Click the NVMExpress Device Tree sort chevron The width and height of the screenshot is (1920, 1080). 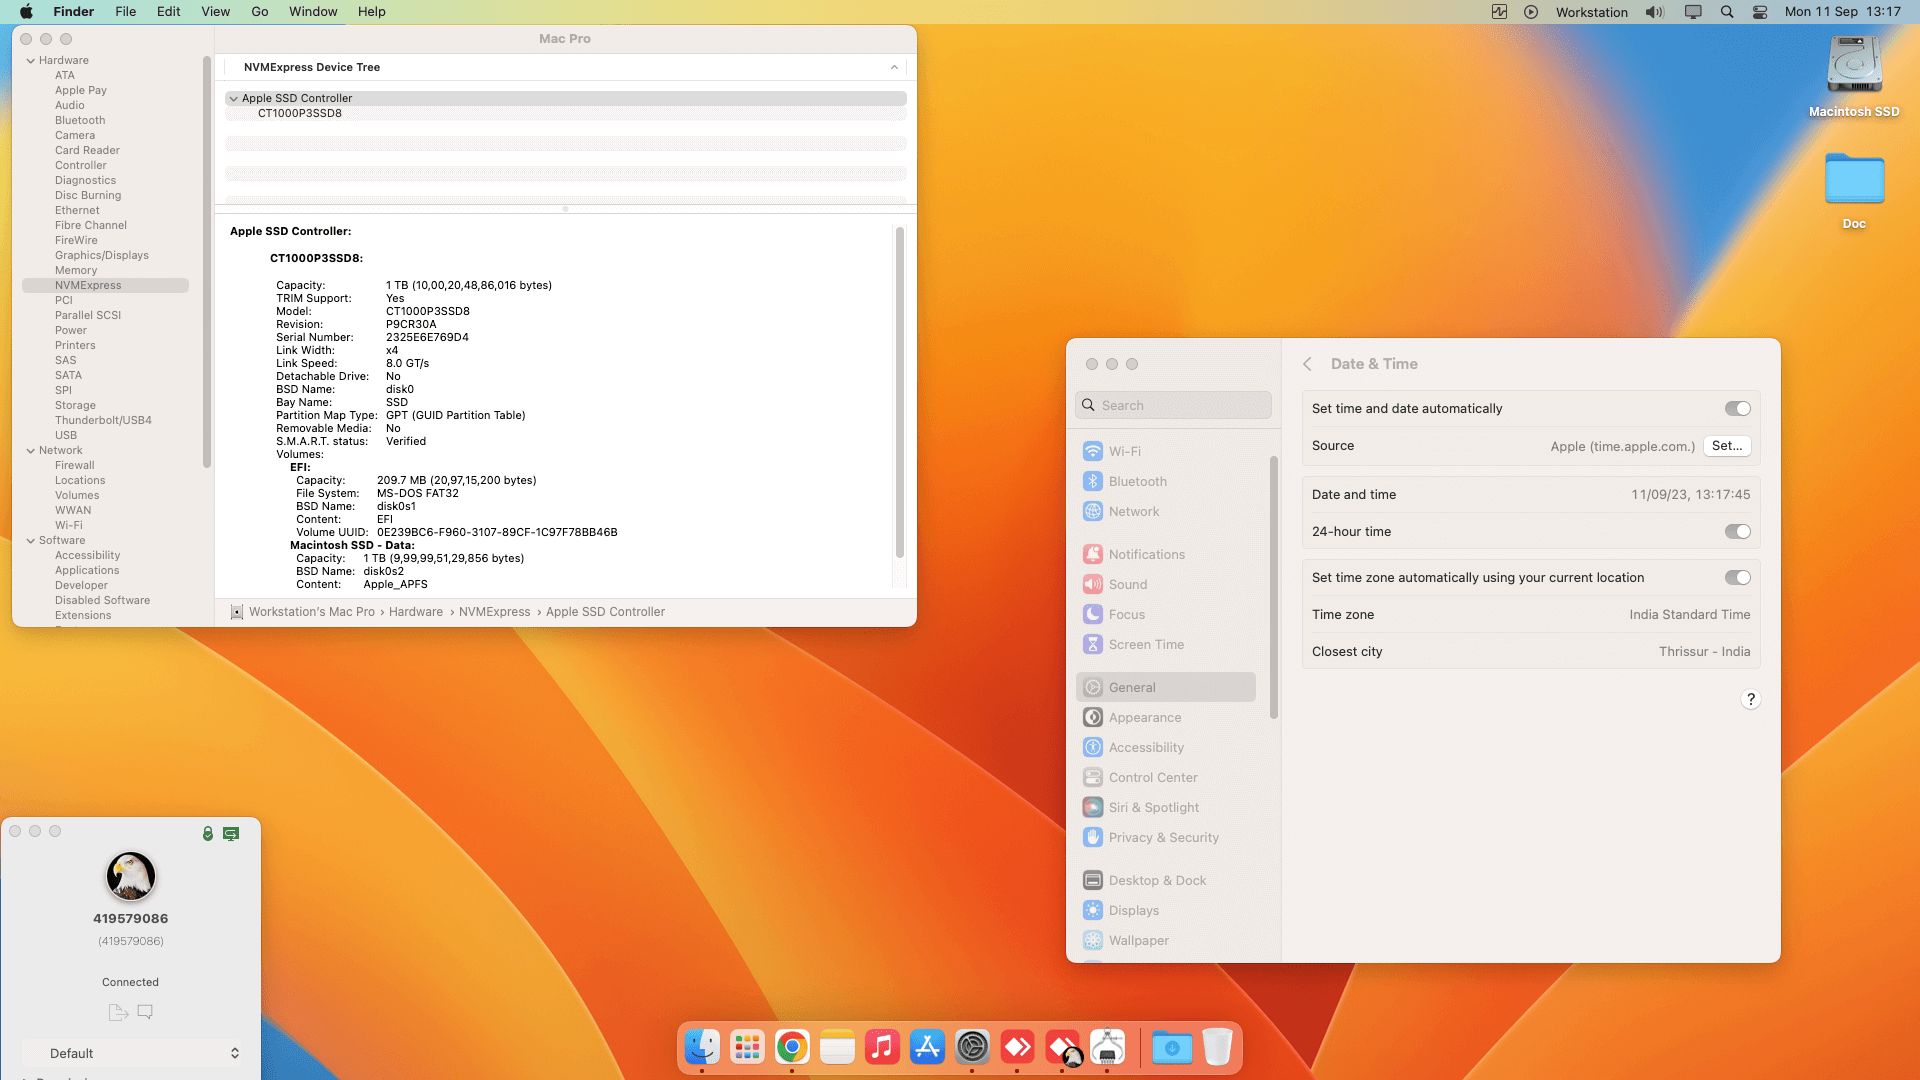pyautogui.click(x=894, y=67)
